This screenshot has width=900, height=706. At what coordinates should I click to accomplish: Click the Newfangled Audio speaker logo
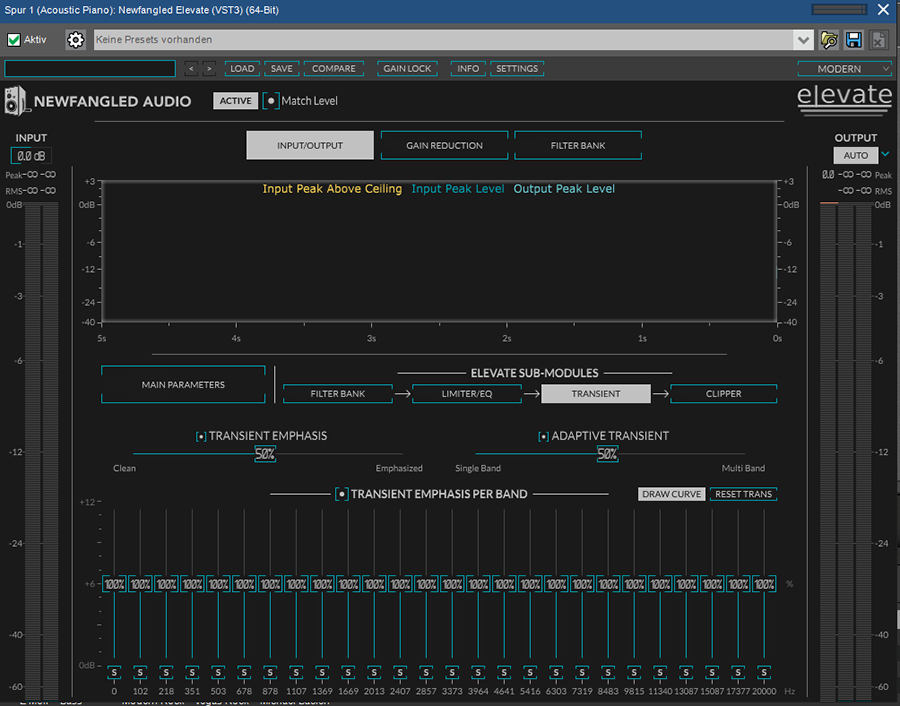(15, 101)
